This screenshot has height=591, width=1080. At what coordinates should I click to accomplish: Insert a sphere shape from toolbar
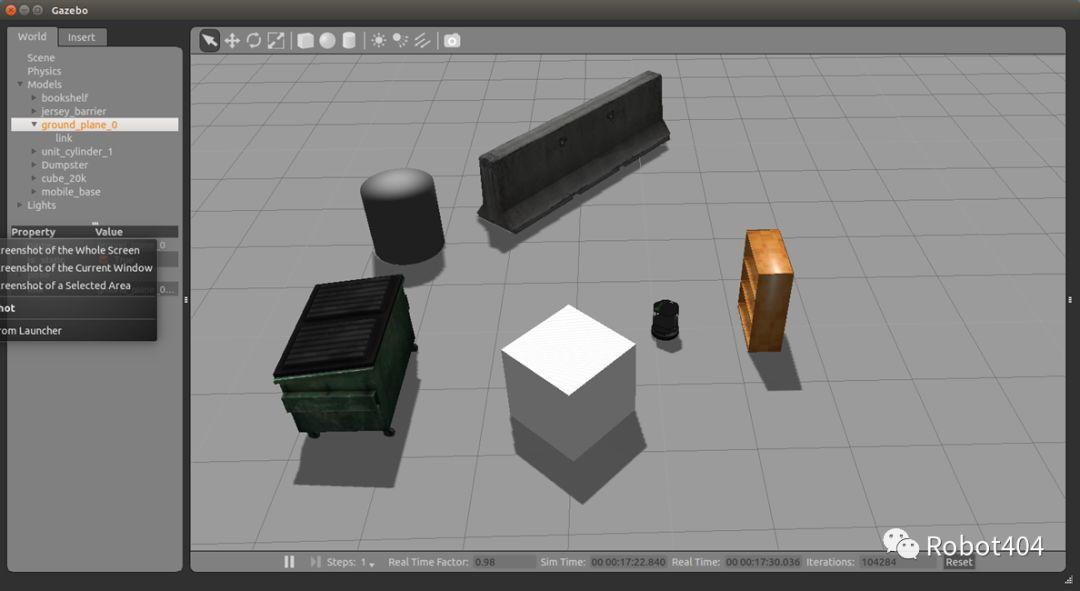point(327,41)
